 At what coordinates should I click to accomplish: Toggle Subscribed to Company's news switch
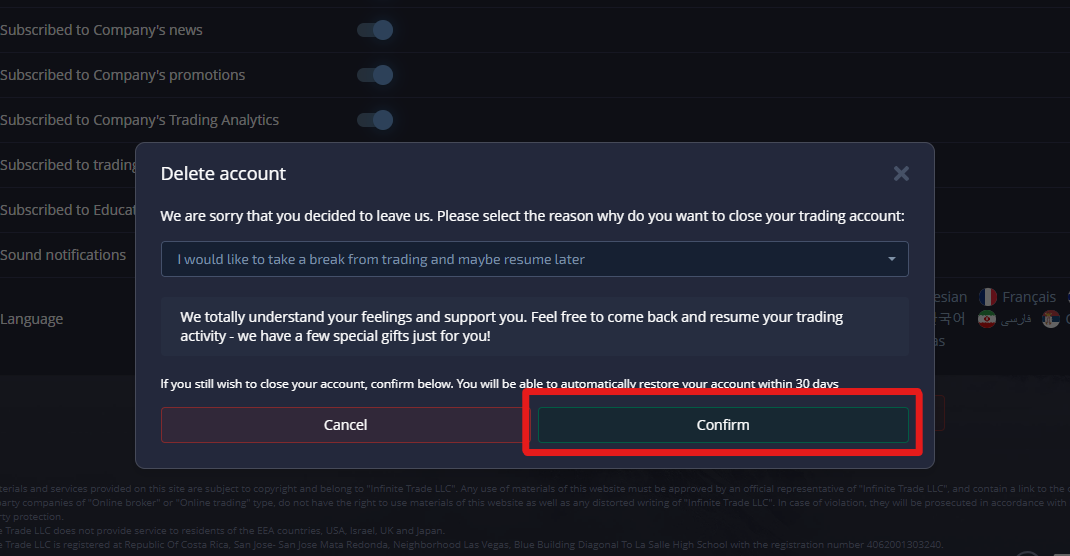375,30
